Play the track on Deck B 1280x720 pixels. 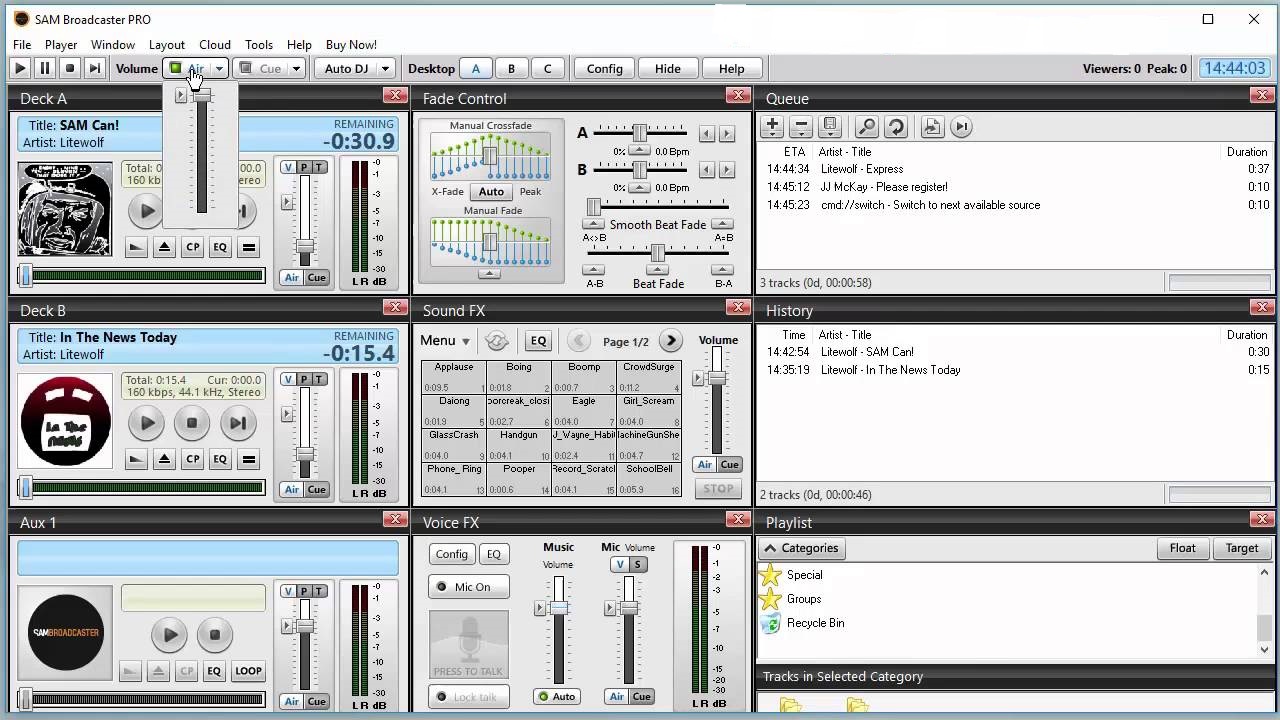146,423
